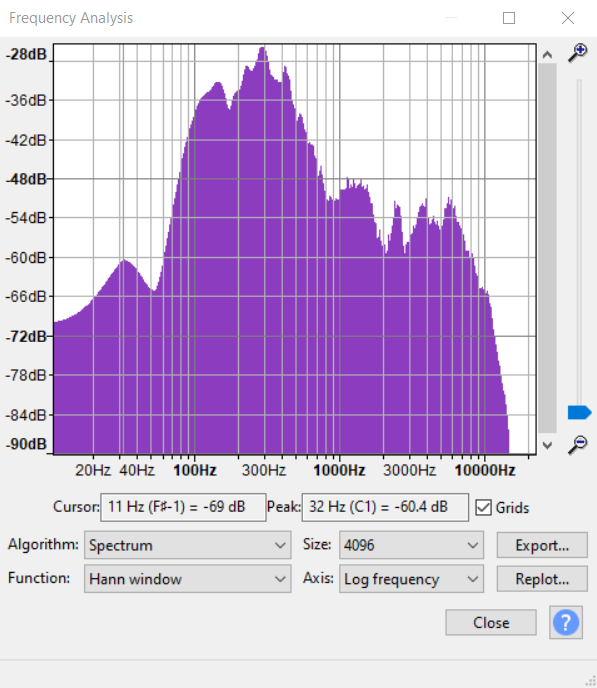Click the Close button
The height and width of the screenshot is (688, 597).
coord(491,622)
